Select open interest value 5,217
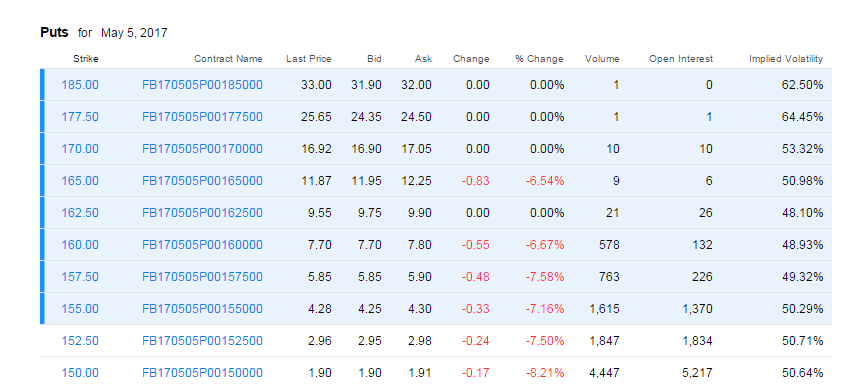 (x=697, y=373)
